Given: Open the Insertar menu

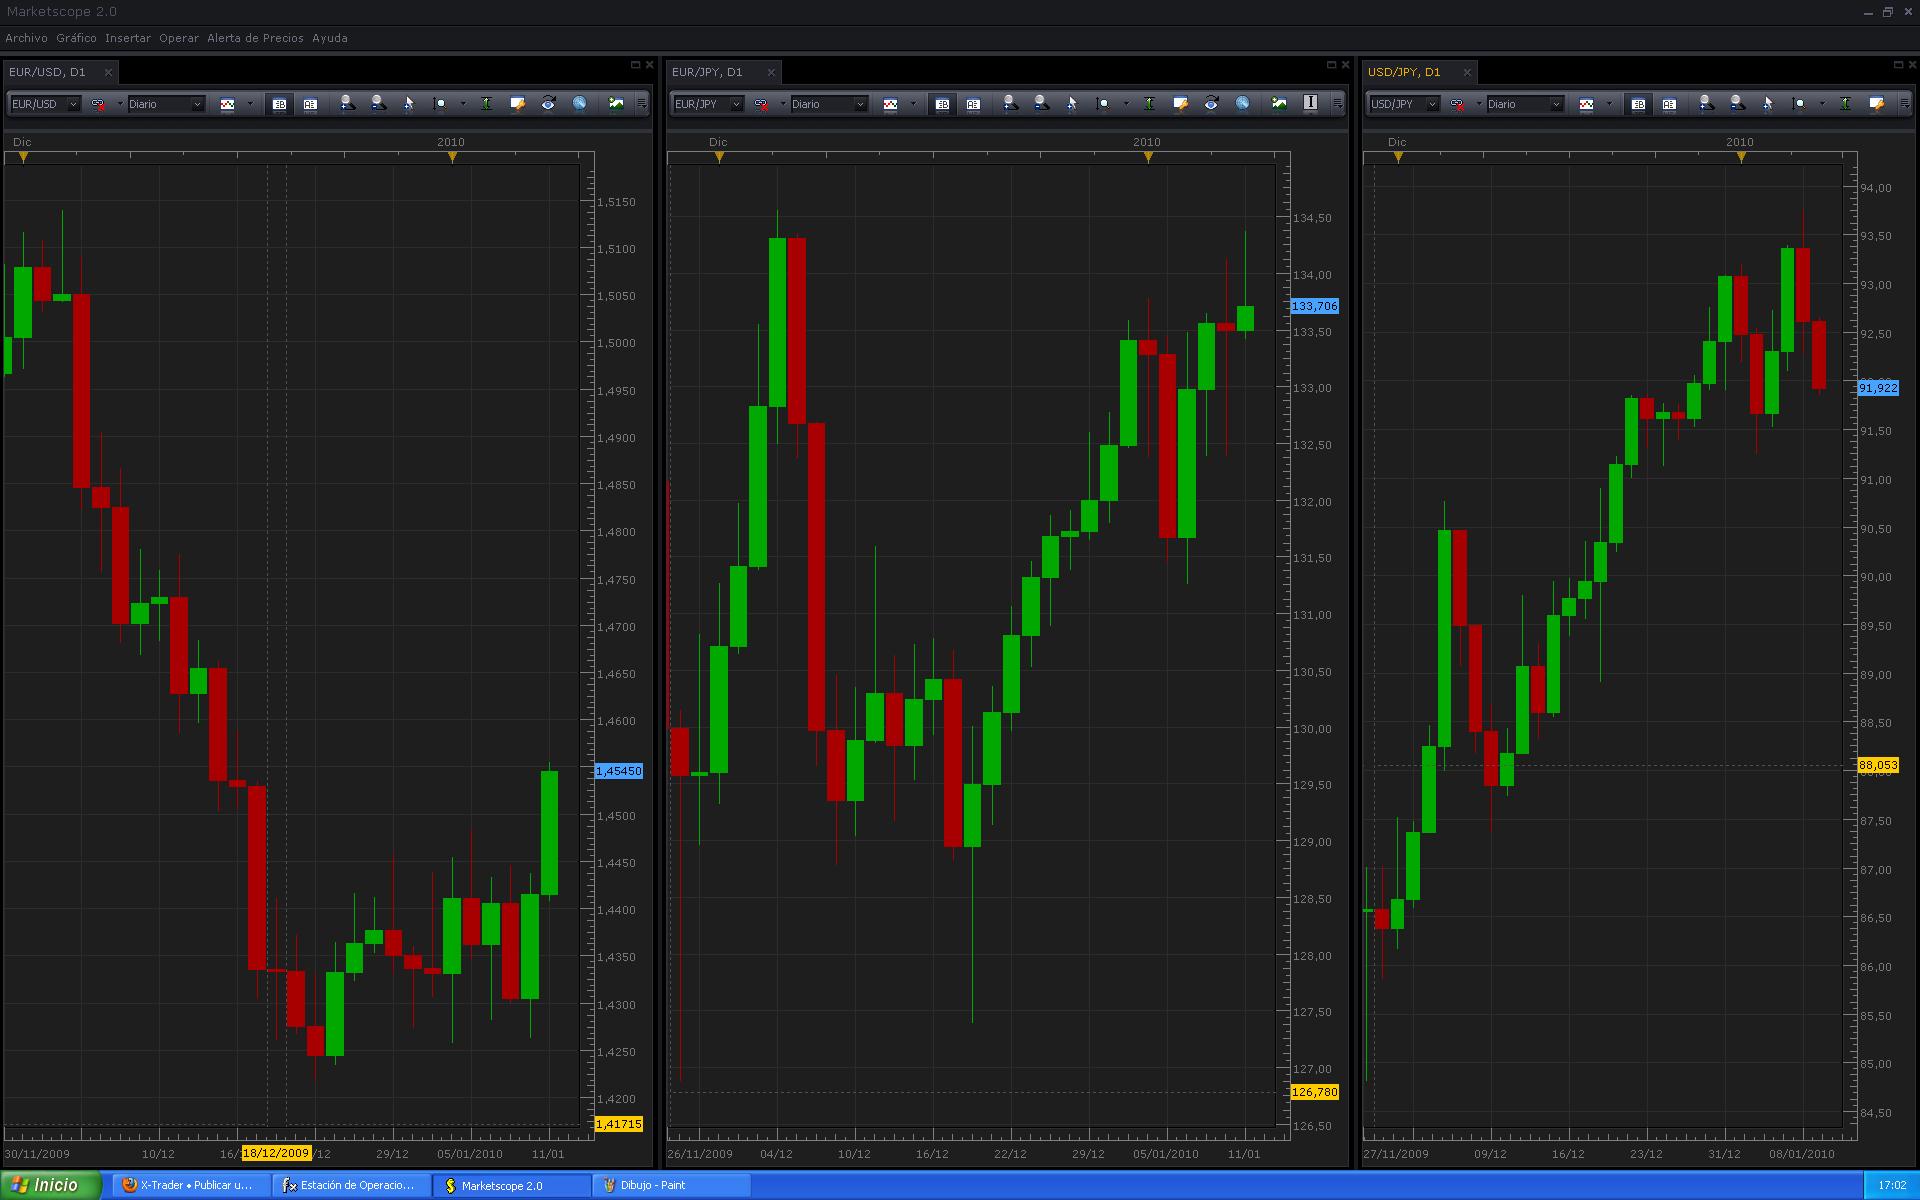Looking at the screenshot, I should 127,38.
